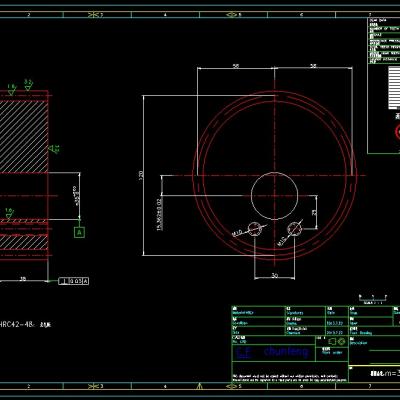This screenshot has width=400, height=400.
Task: Select the lower narrow hatched section area
Action: pos(23,242)
